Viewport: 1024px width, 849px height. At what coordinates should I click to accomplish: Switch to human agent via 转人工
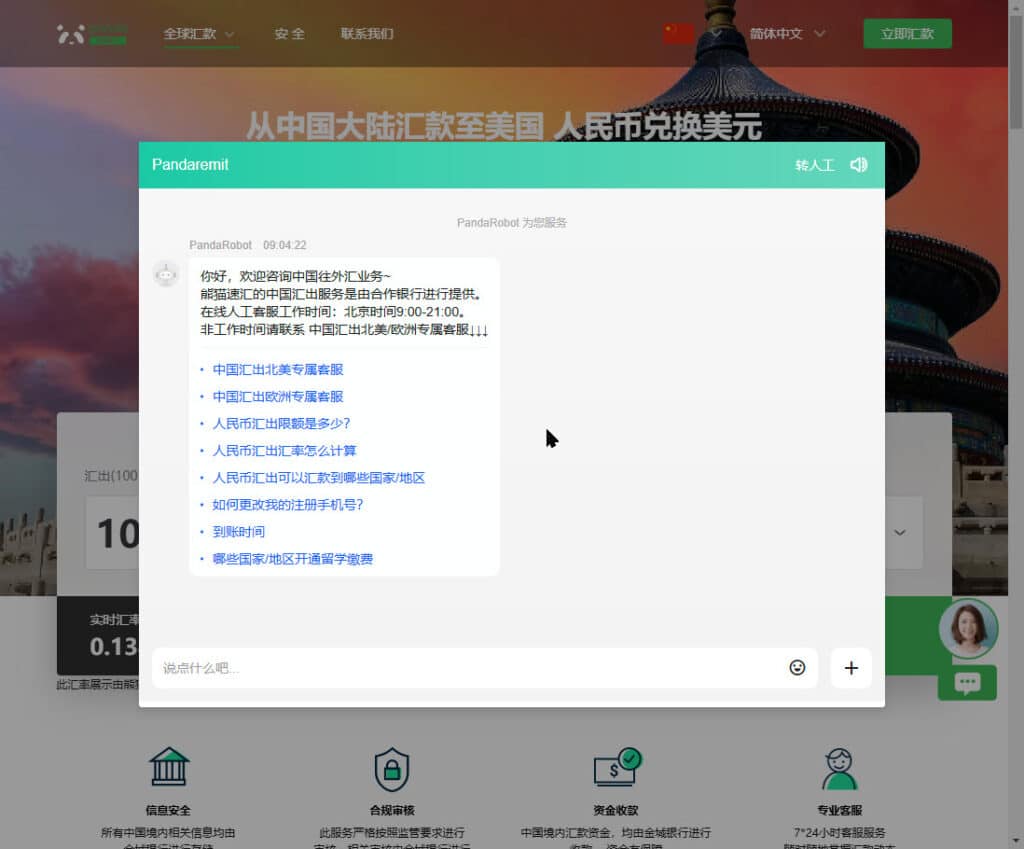point(814,165)
